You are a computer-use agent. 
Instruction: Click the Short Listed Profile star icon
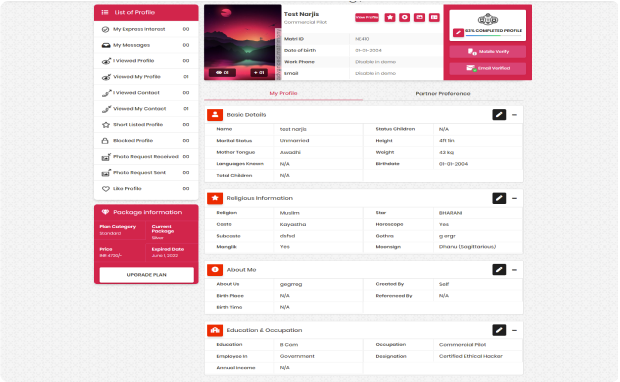coord(106,125)
